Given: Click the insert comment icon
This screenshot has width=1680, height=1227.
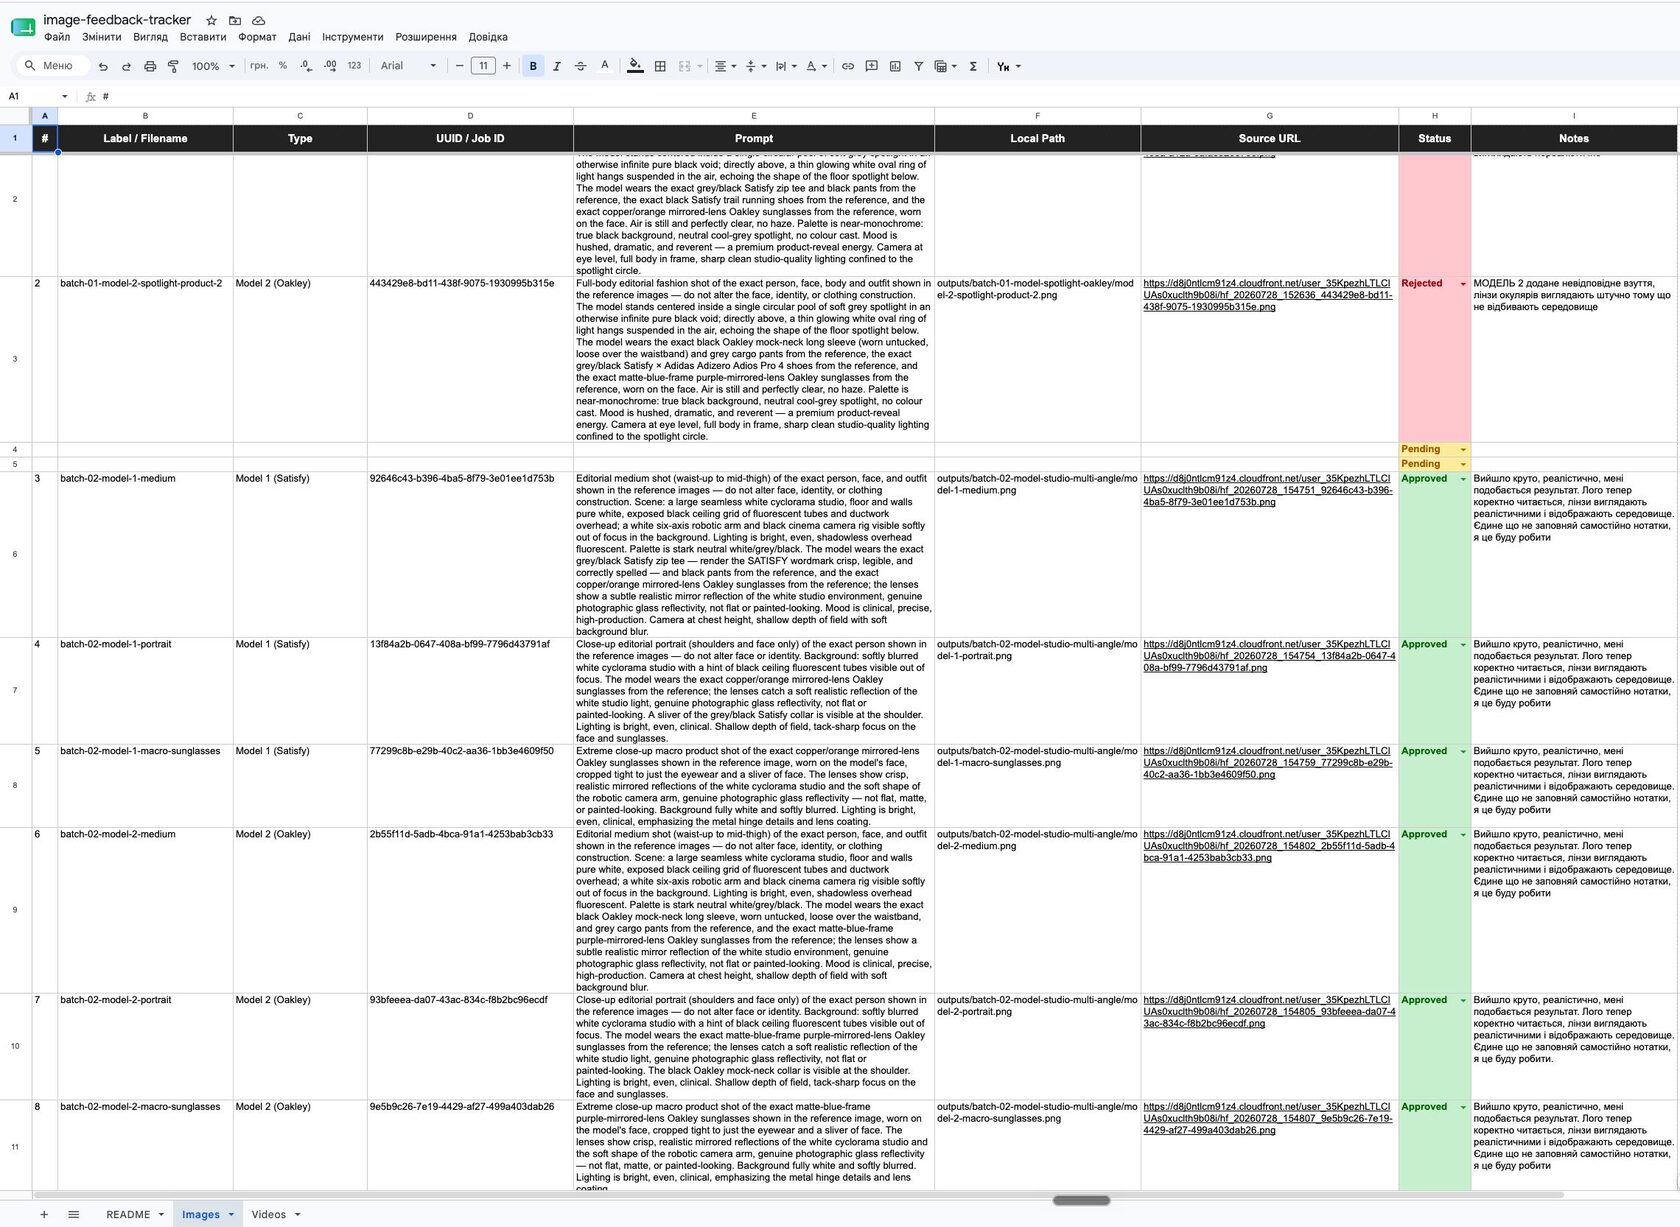Looking at the screenshot, I should pos(871,66).
